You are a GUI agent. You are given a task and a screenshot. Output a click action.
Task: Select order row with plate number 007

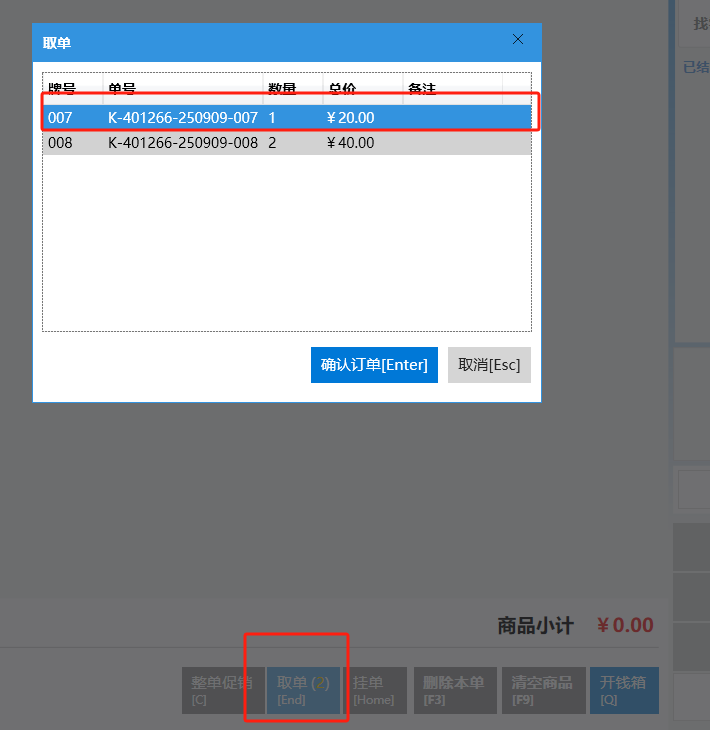click(x=60, y=118)
